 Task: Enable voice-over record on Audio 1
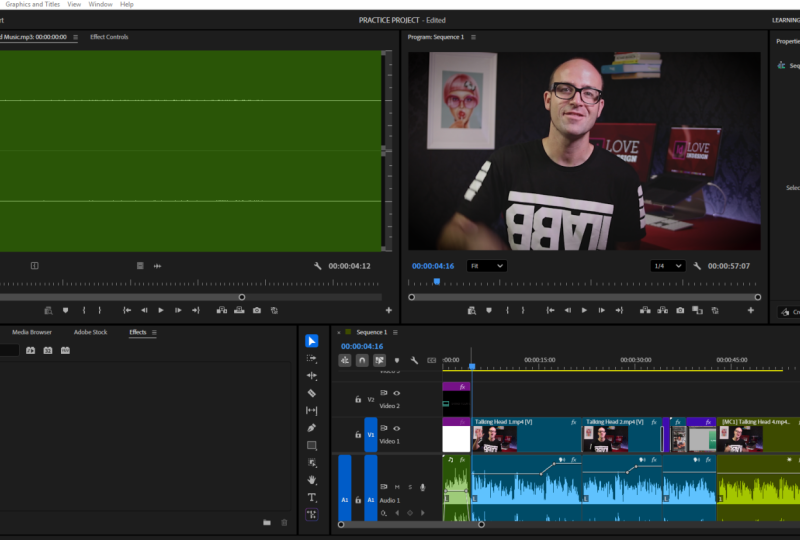pyautogui.click(x=422, y=487)
